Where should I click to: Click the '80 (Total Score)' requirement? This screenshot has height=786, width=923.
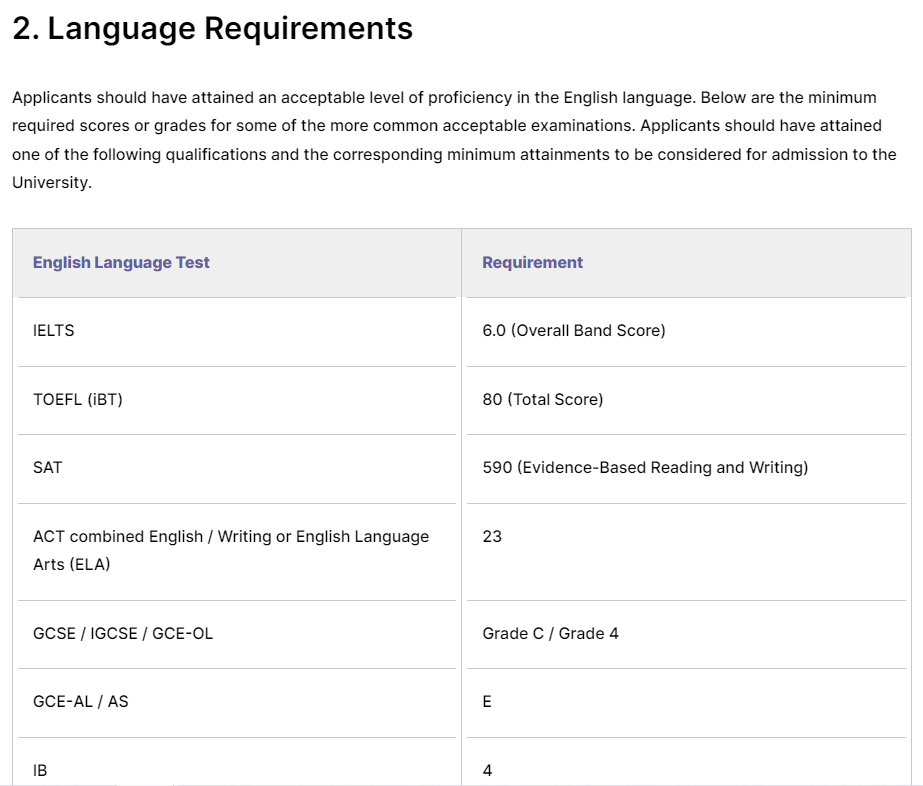[542, 399]
